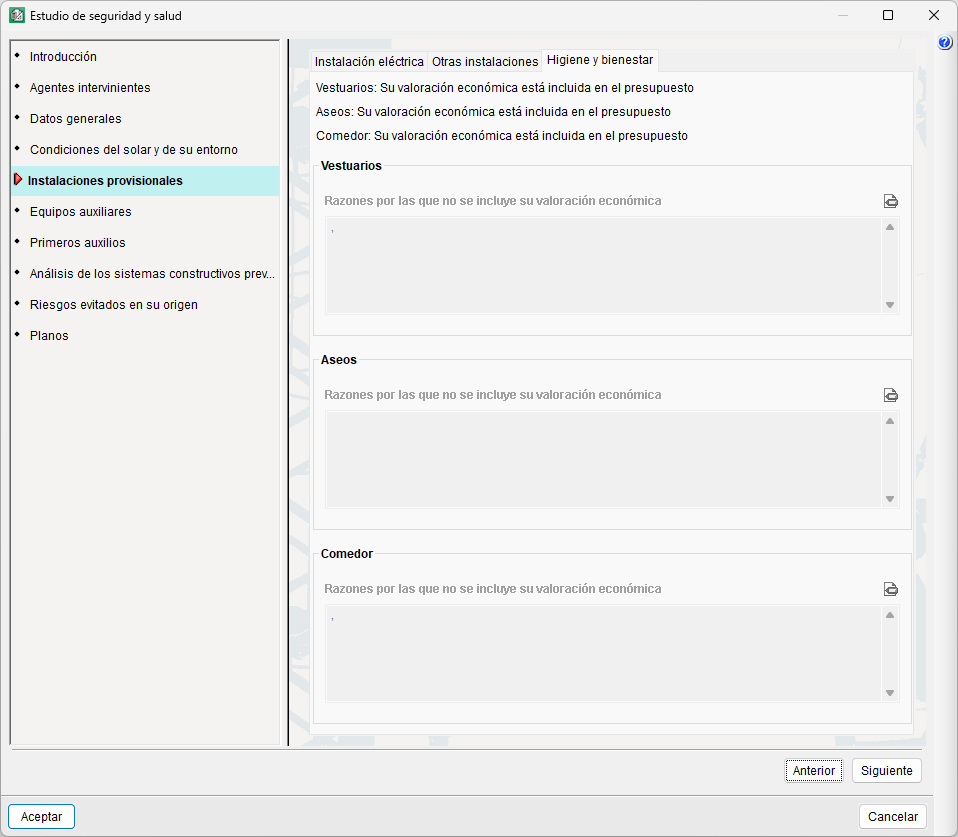The width and height of the screenshot is (958, 837).
Task: Open the Agentes intervinientes section
Action: tap(90, 88)
